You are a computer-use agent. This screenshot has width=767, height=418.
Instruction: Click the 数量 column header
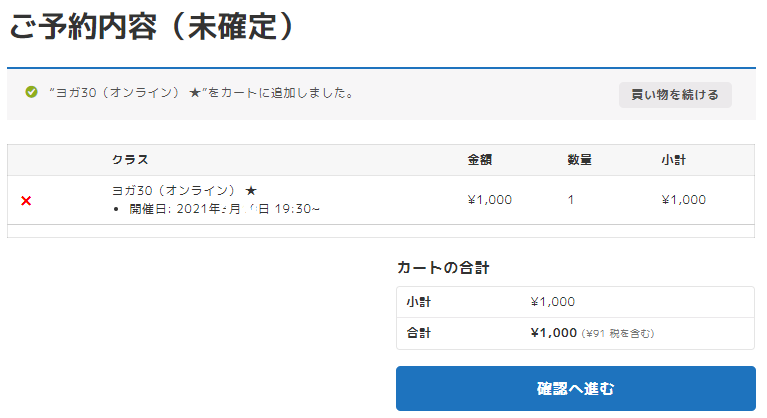pos(579,160)
